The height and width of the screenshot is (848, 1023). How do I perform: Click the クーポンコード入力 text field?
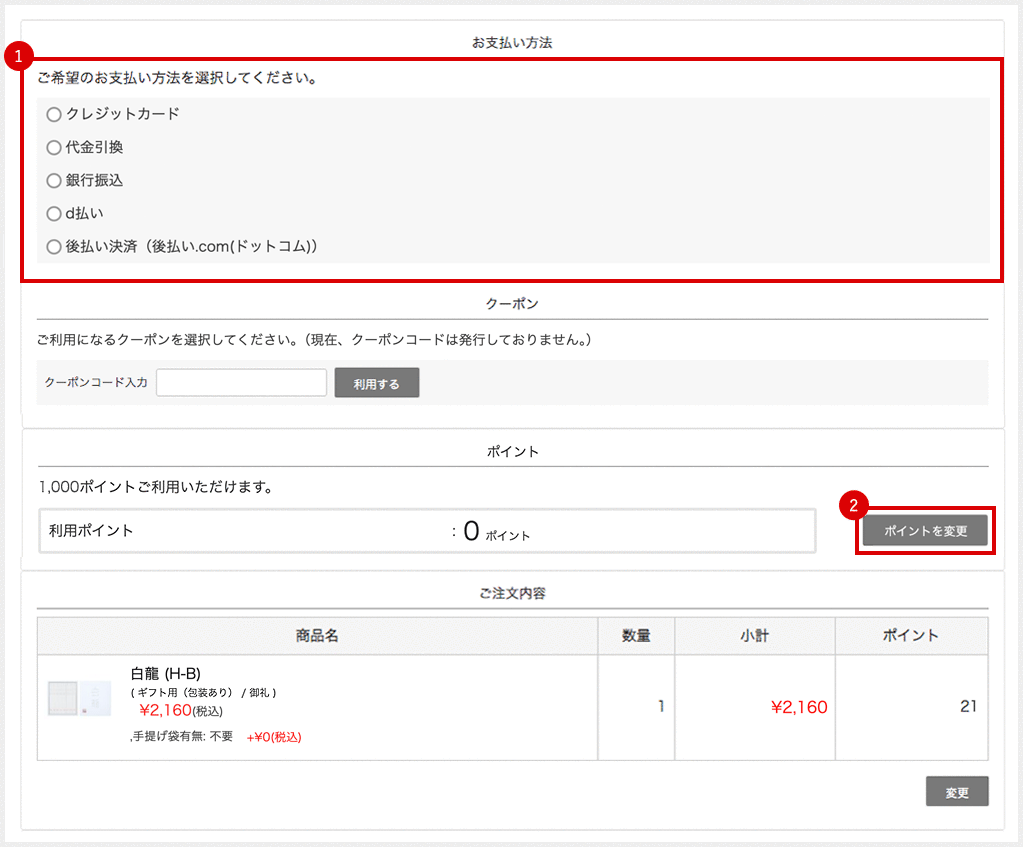[240, 382]
